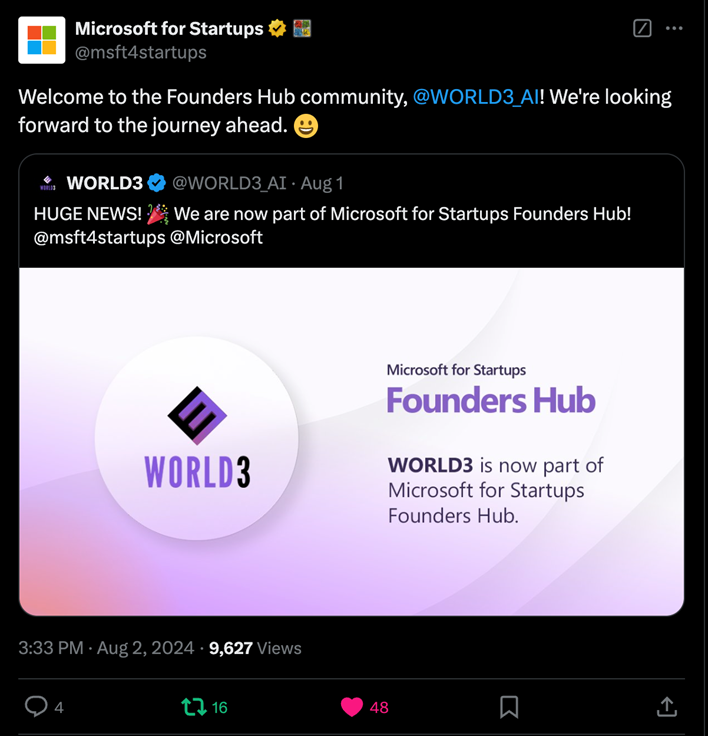Click WORLD3's blue verified checkmark
The image size is (708, 736).
coord(157,183)
